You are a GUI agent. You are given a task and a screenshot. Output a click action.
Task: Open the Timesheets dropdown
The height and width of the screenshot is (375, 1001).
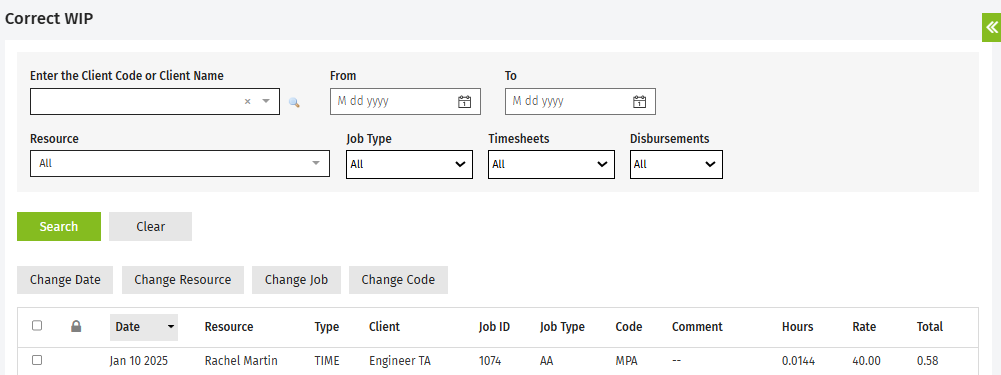pyautogui.click(x=552, y=164)
